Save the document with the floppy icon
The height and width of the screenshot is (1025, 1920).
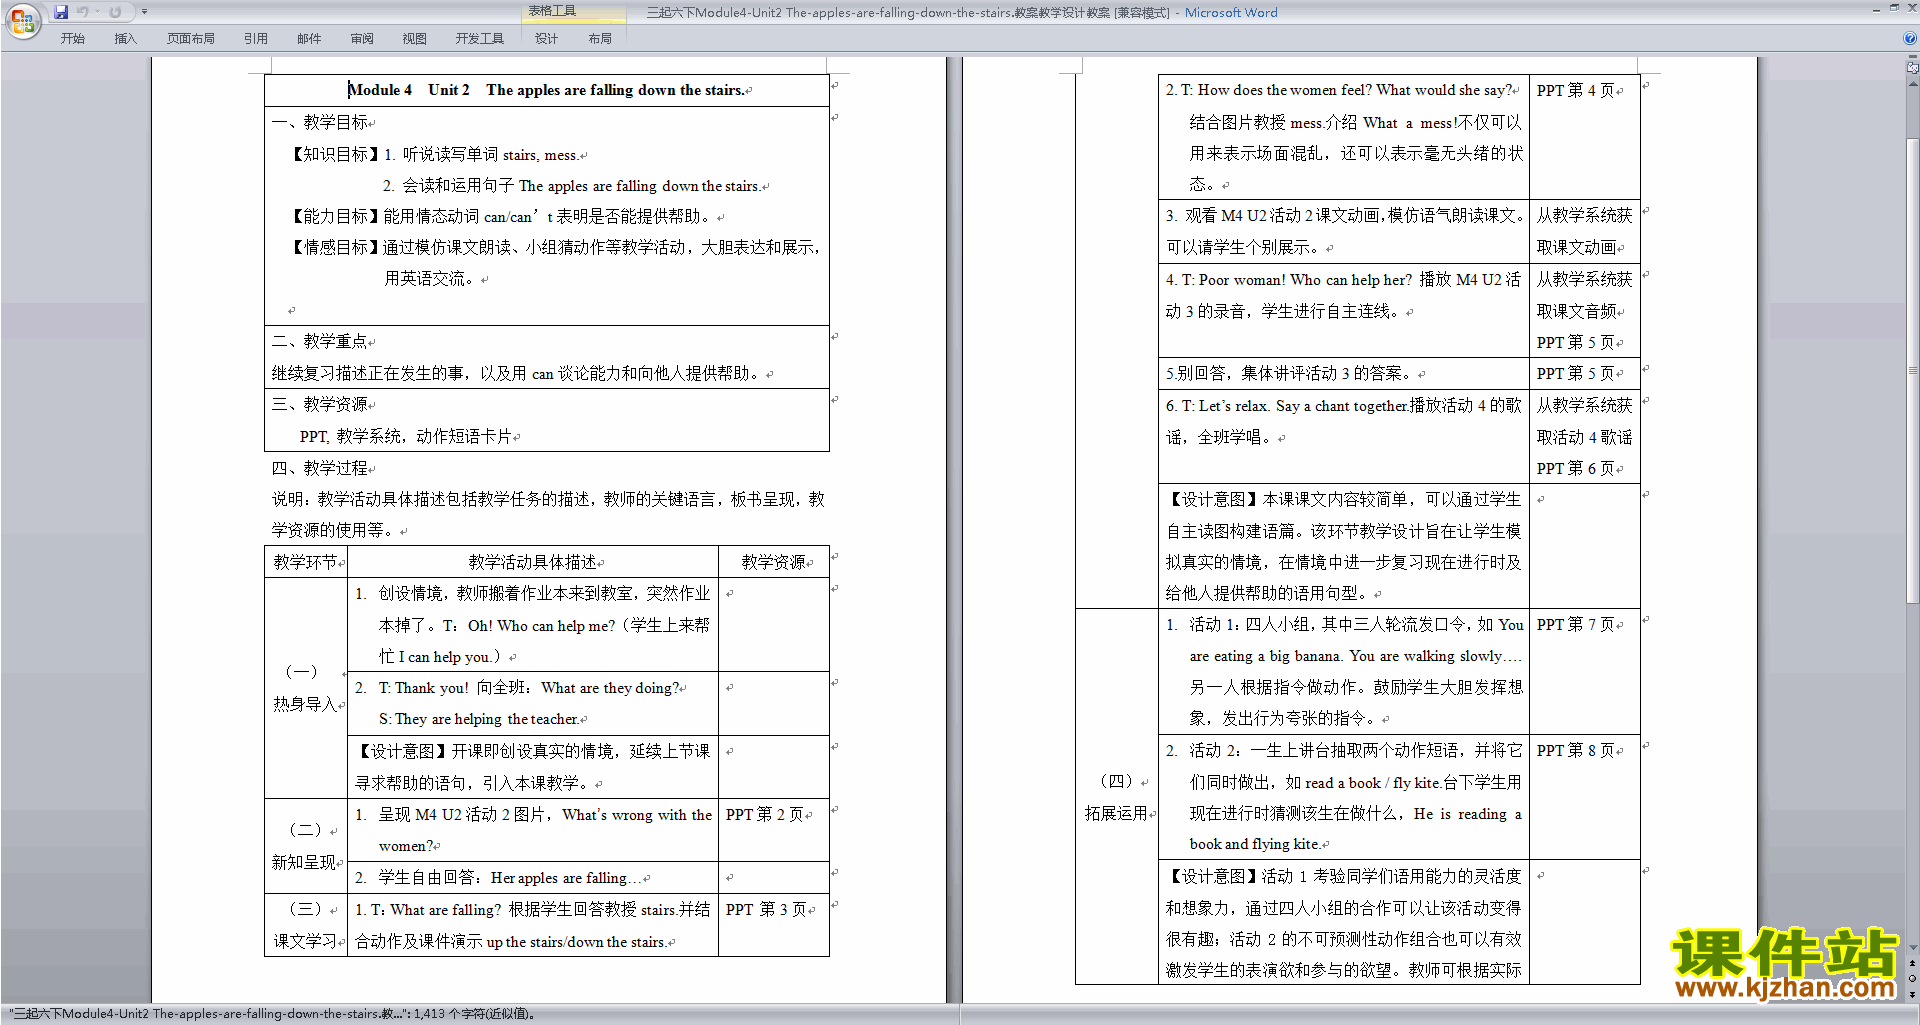coord(61,12)
